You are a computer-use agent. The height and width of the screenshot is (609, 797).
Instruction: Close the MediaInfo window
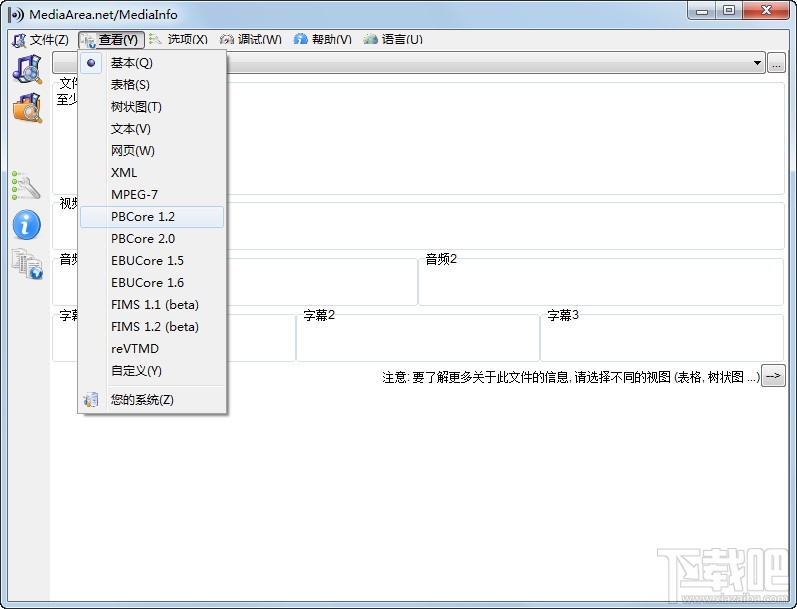[x=767, y=11]
